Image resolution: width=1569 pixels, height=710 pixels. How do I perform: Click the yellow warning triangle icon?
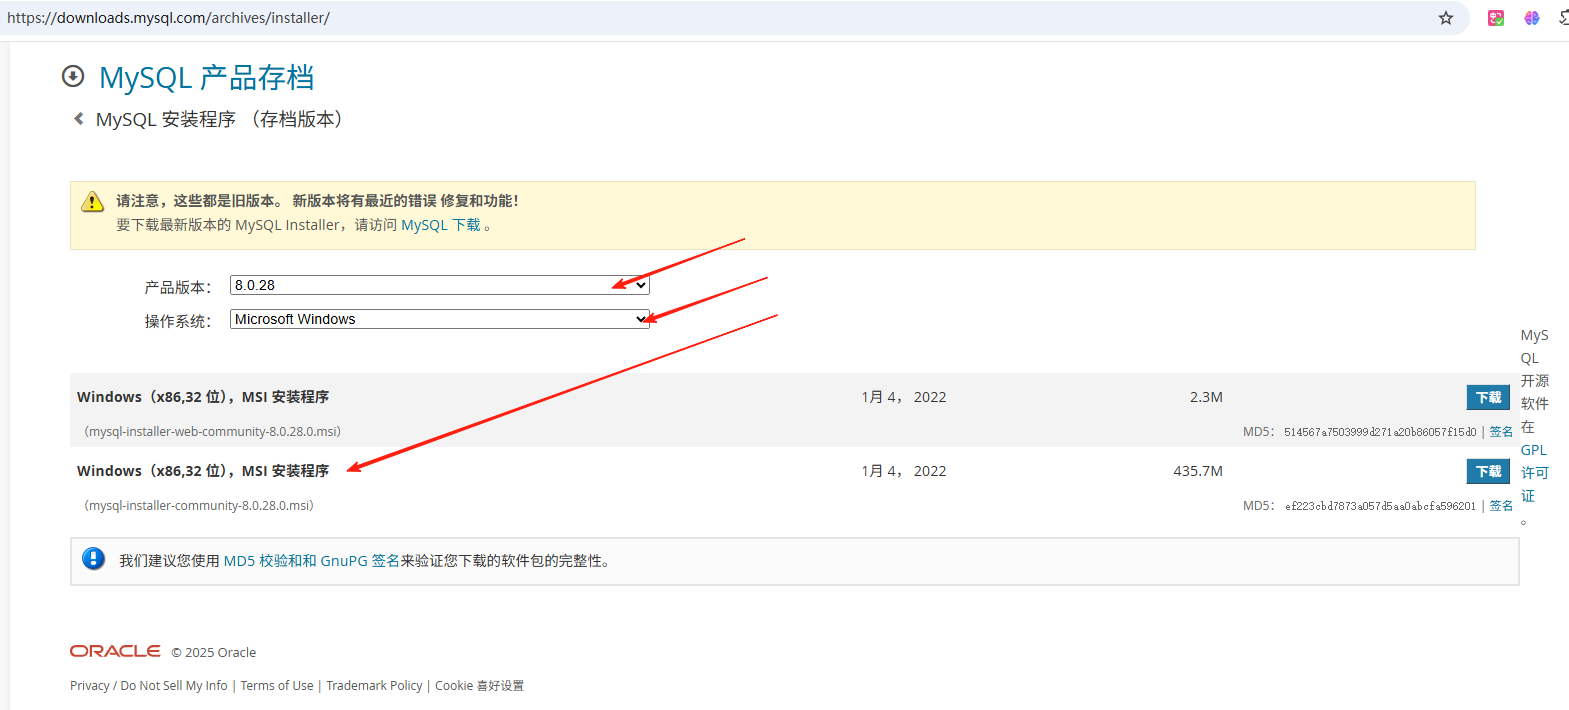tap(92, 202)
